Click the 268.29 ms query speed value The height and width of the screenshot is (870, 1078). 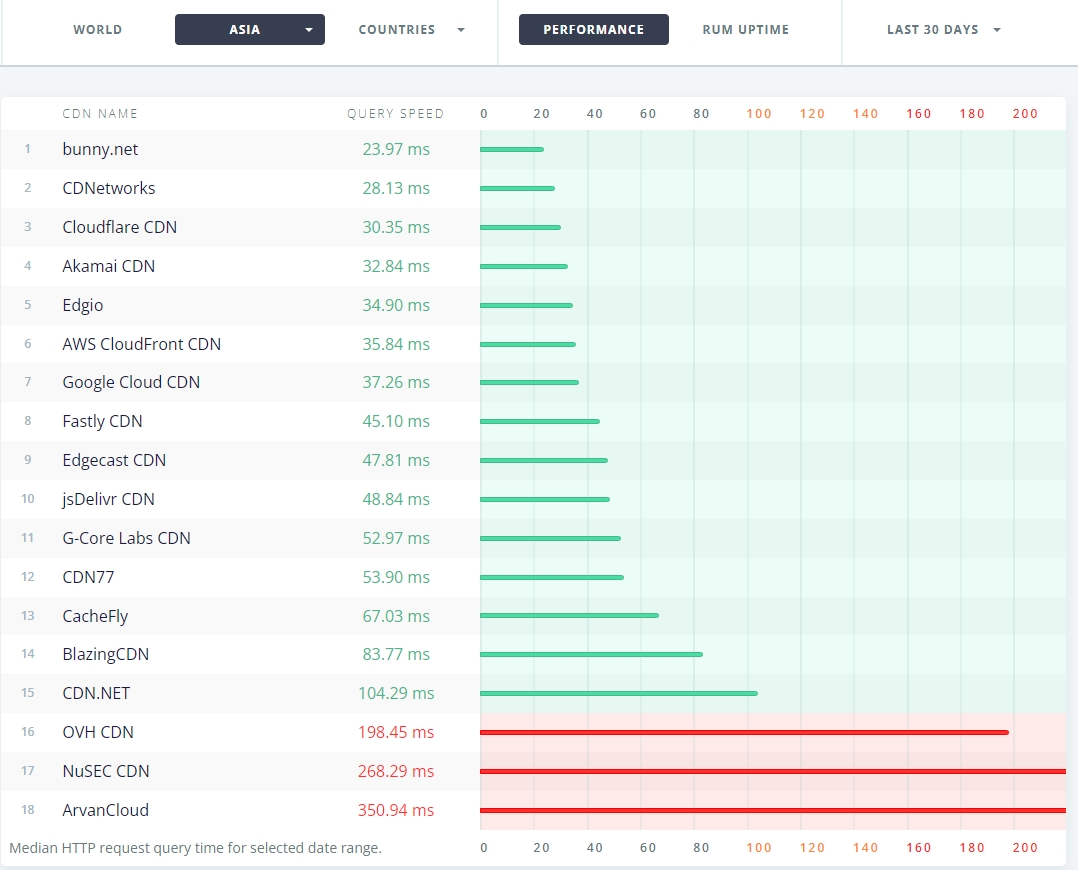point(396,771)
